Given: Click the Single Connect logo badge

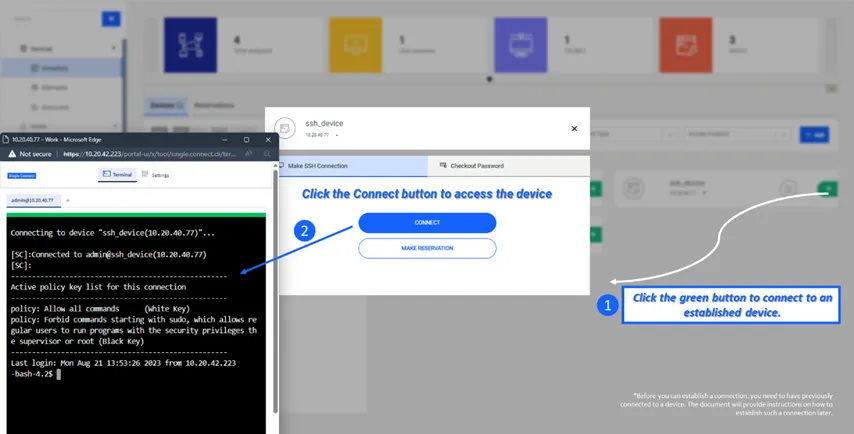Looking at the screenshot, I should tap(22, 175).
